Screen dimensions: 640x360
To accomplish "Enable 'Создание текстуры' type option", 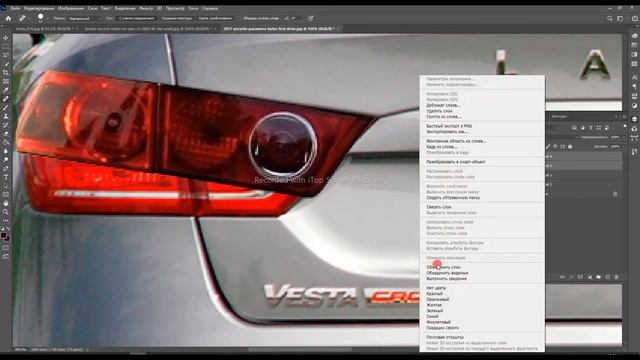I will click(x=177, y=18).
